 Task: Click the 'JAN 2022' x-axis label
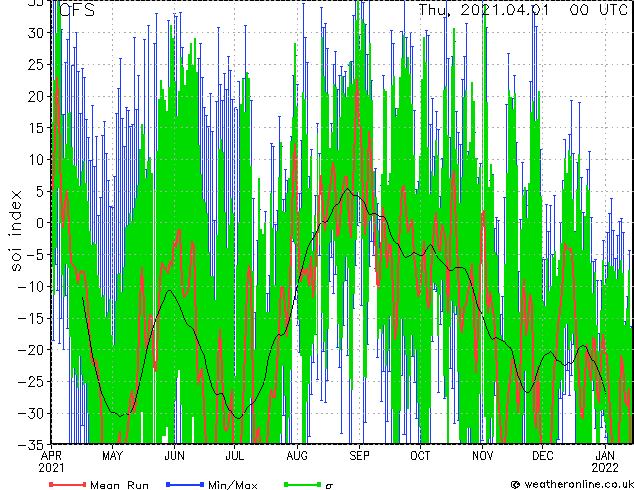coord(605,462)
